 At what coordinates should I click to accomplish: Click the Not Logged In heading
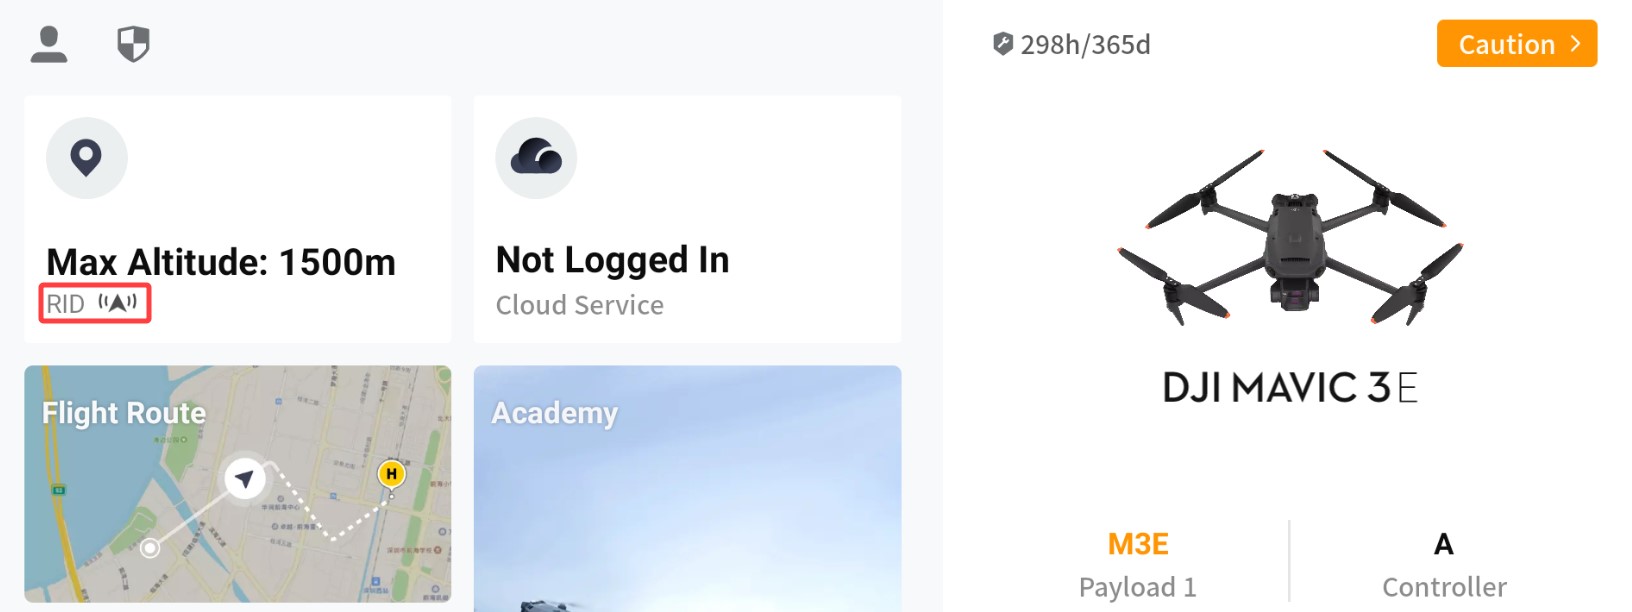612,260
